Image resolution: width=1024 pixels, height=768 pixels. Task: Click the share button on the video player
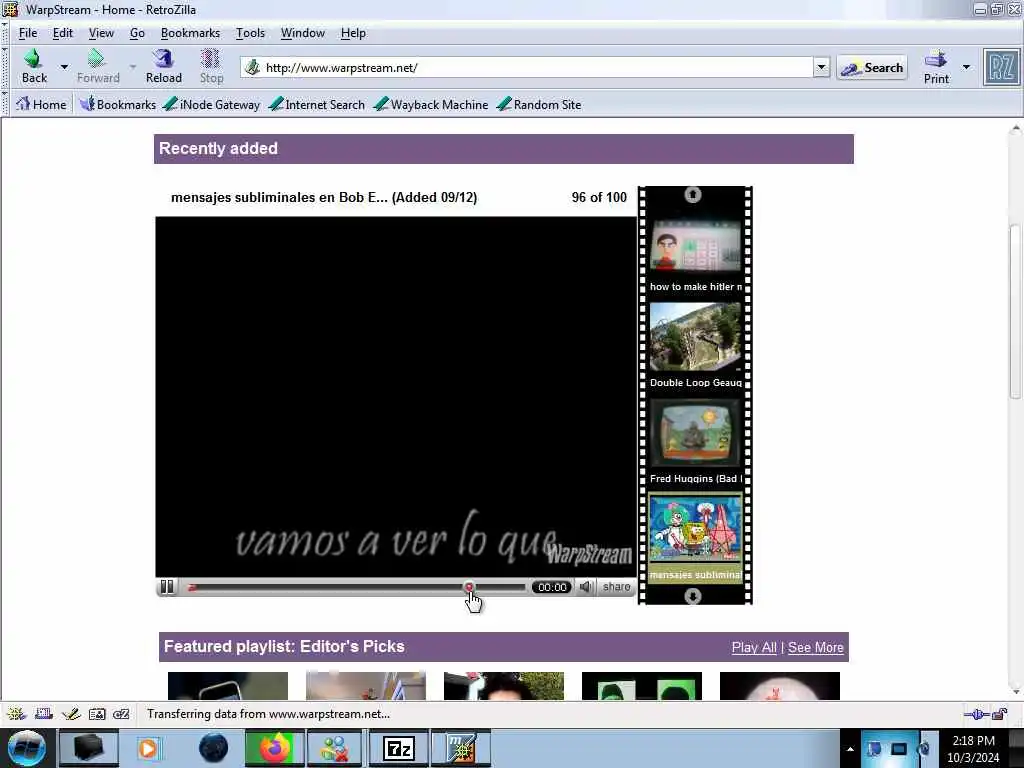coord(616,587)
